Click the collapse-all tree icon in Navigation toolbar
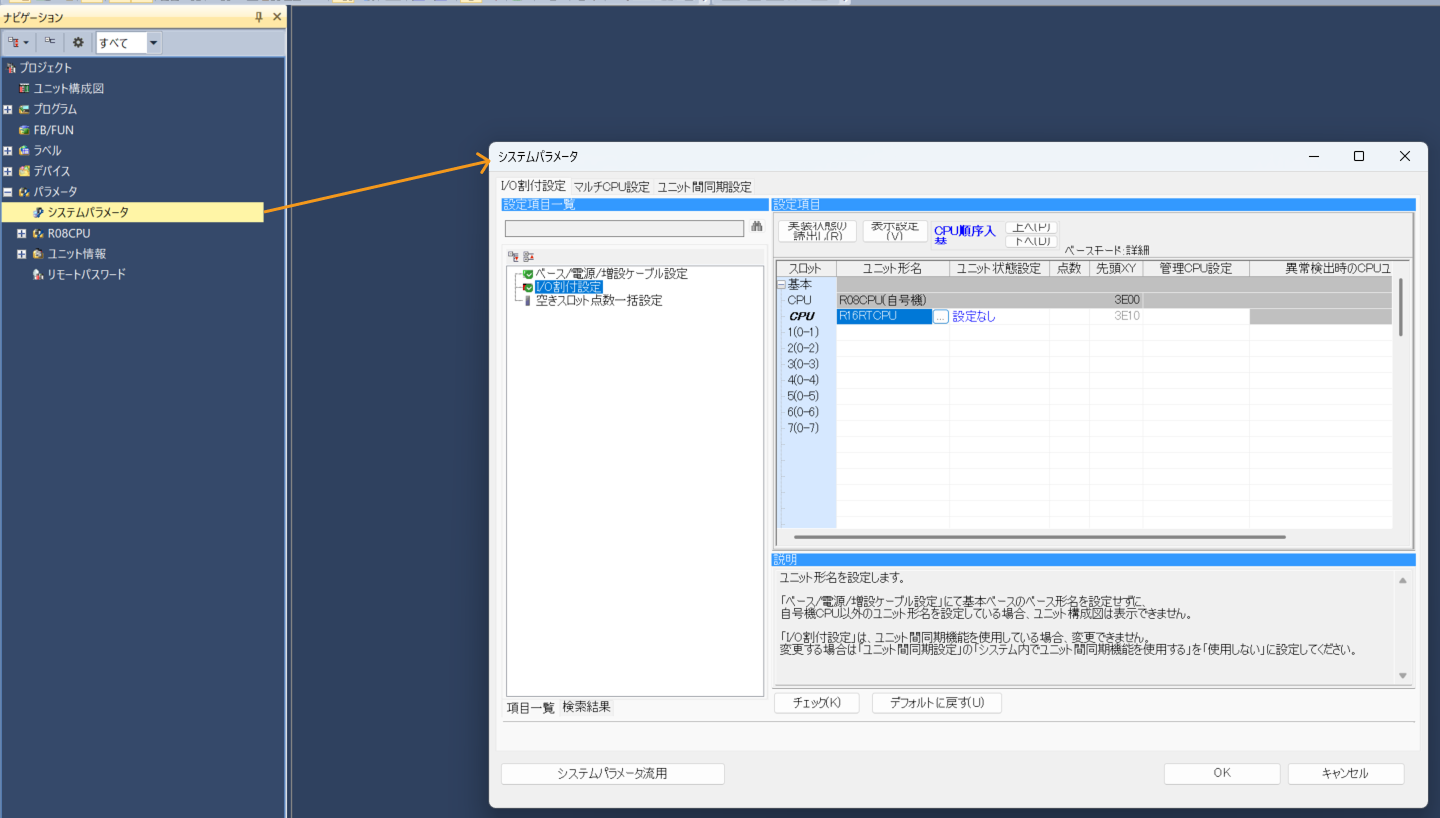 (49, 42)
